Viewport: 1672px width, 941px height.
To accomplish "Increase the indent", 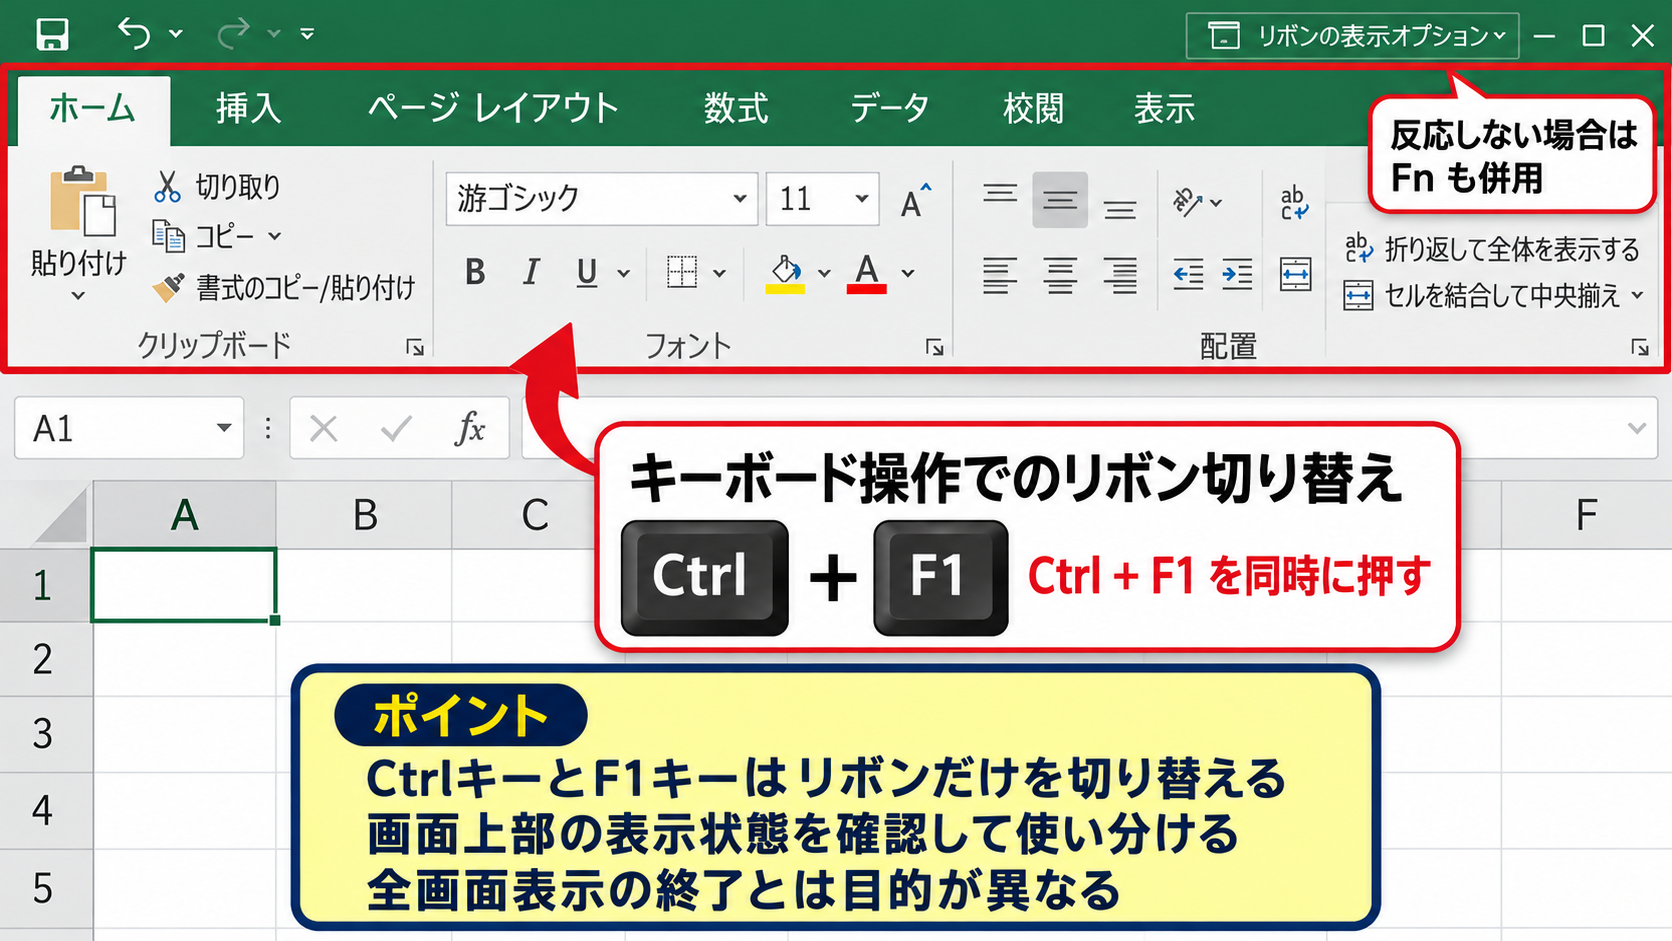I will pos(1237,274).
